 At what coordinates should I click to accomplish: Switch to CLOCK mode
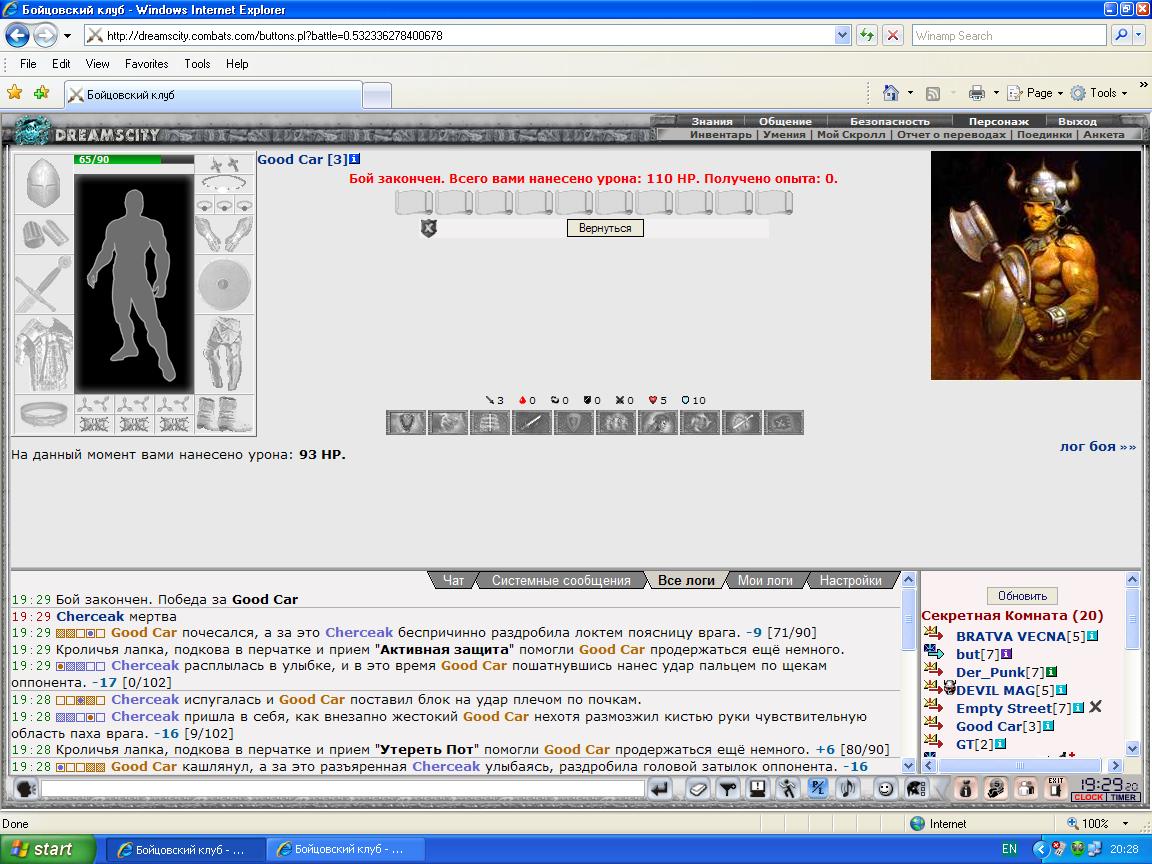[x=1088, y=797]
